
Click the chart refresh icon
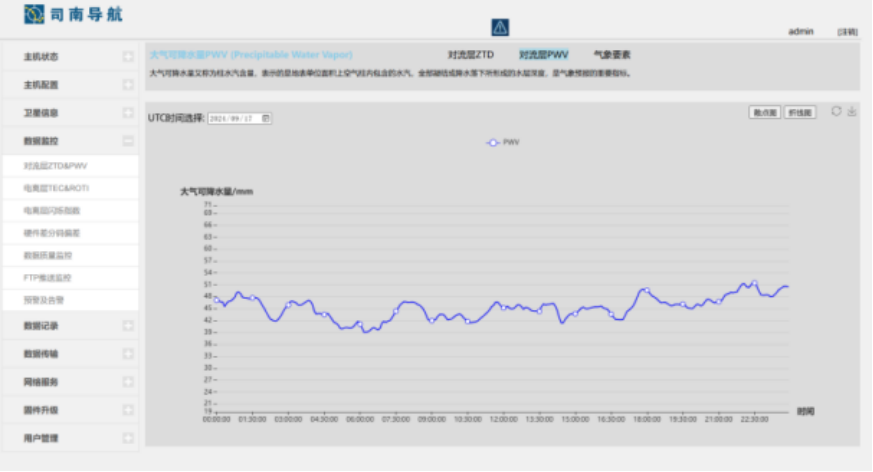(836, 111)
